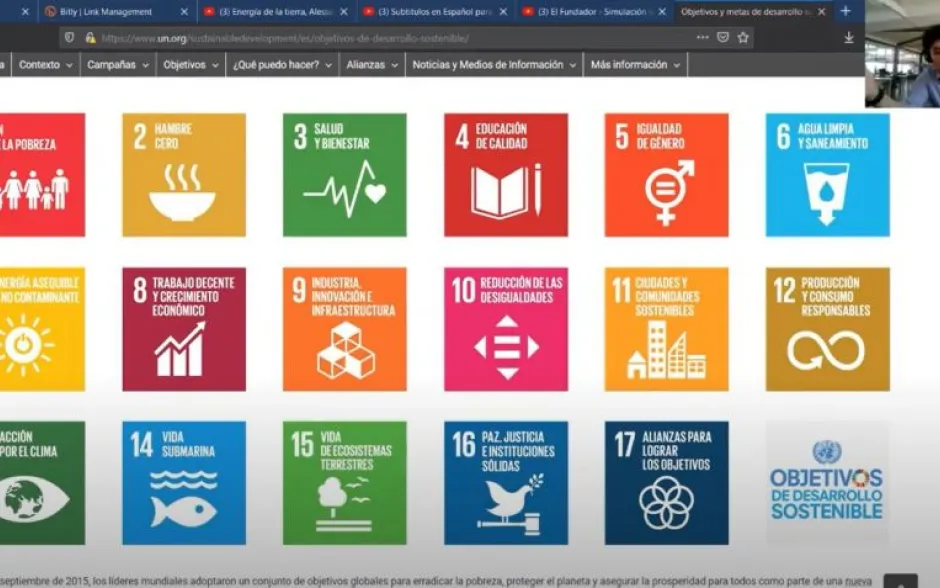Open SDG 10 Reducción de las Desigualdades tile
This screenshot has width=940, height=588.
pos(506,329)
